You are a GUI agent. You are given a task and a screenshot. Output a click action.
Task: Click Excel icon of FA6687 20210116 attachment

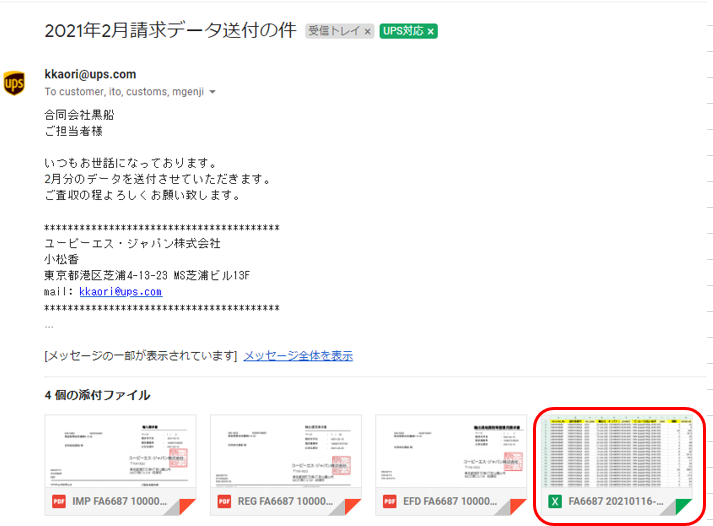[555, 501]
